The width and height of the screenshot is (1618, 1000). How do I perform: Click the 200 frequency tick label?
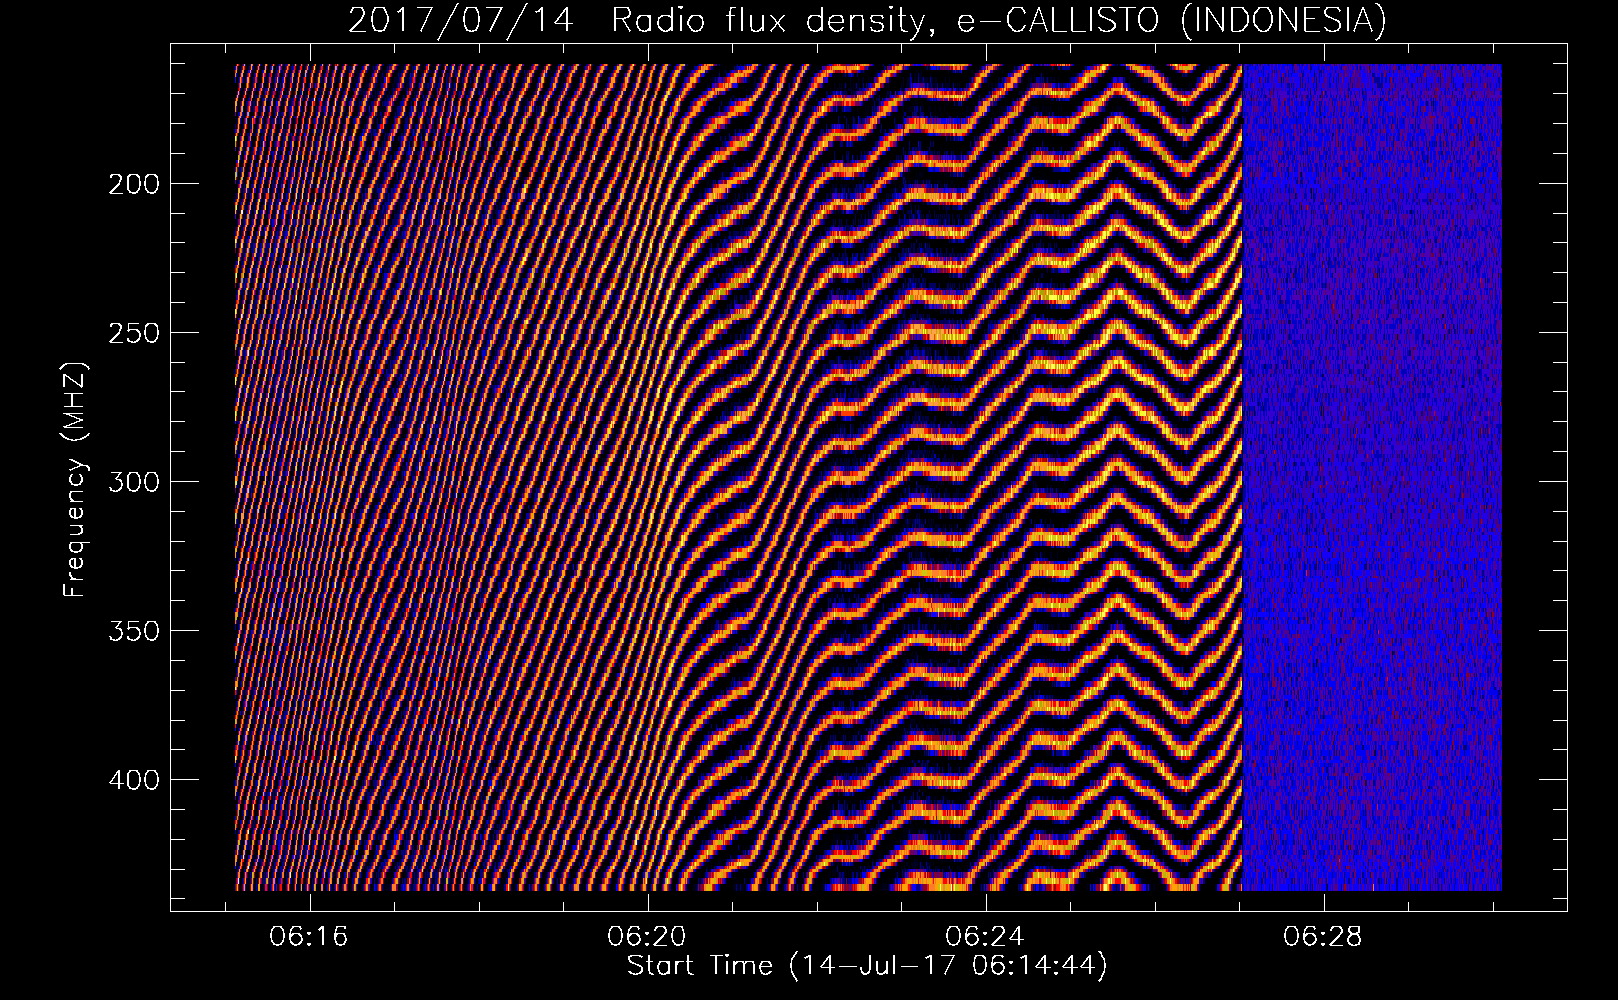coord(133,184)
